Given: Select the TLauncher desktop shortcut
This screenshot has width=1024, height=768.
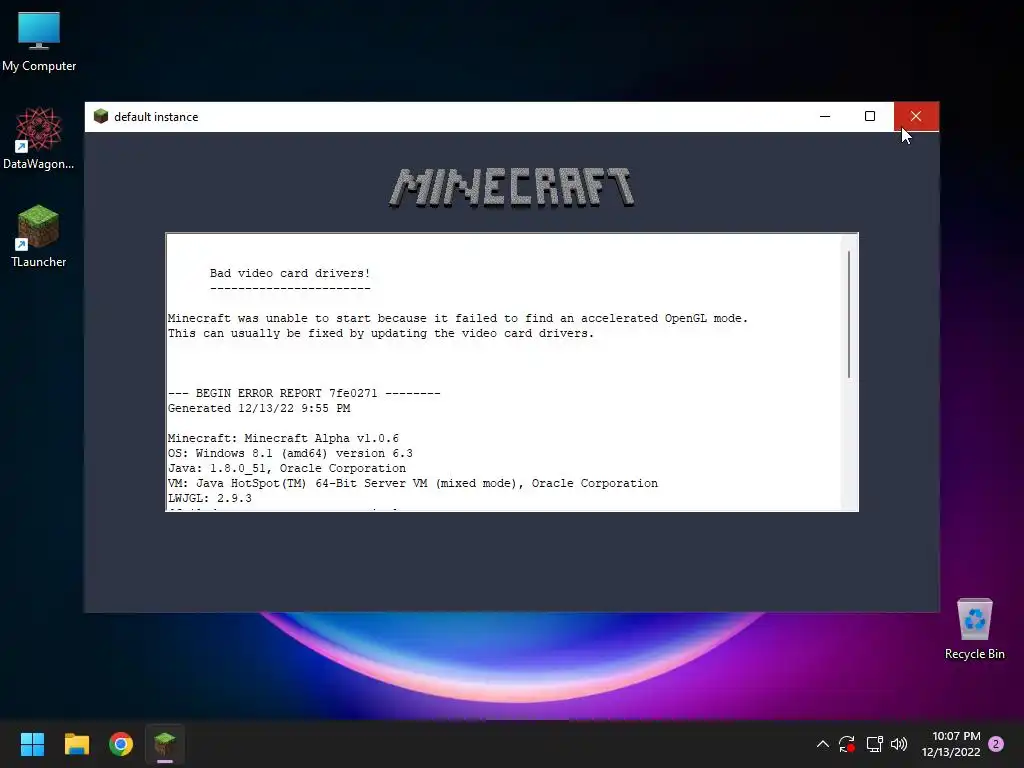Looking at the screenshot, I should [x=39, y=236].
